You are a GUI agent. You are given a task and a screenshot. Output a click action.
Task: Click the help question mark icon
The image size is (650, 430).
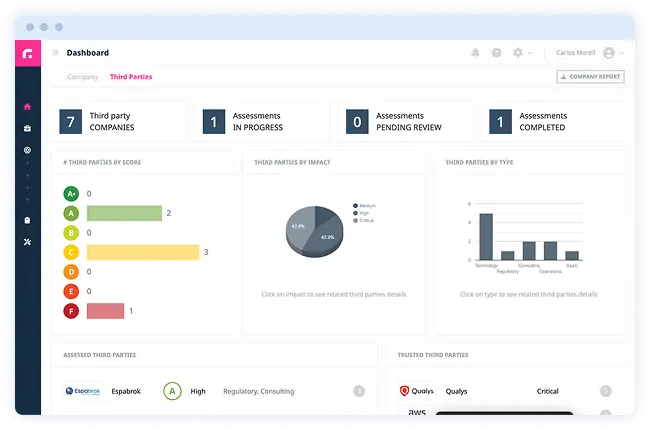(496, 53)
